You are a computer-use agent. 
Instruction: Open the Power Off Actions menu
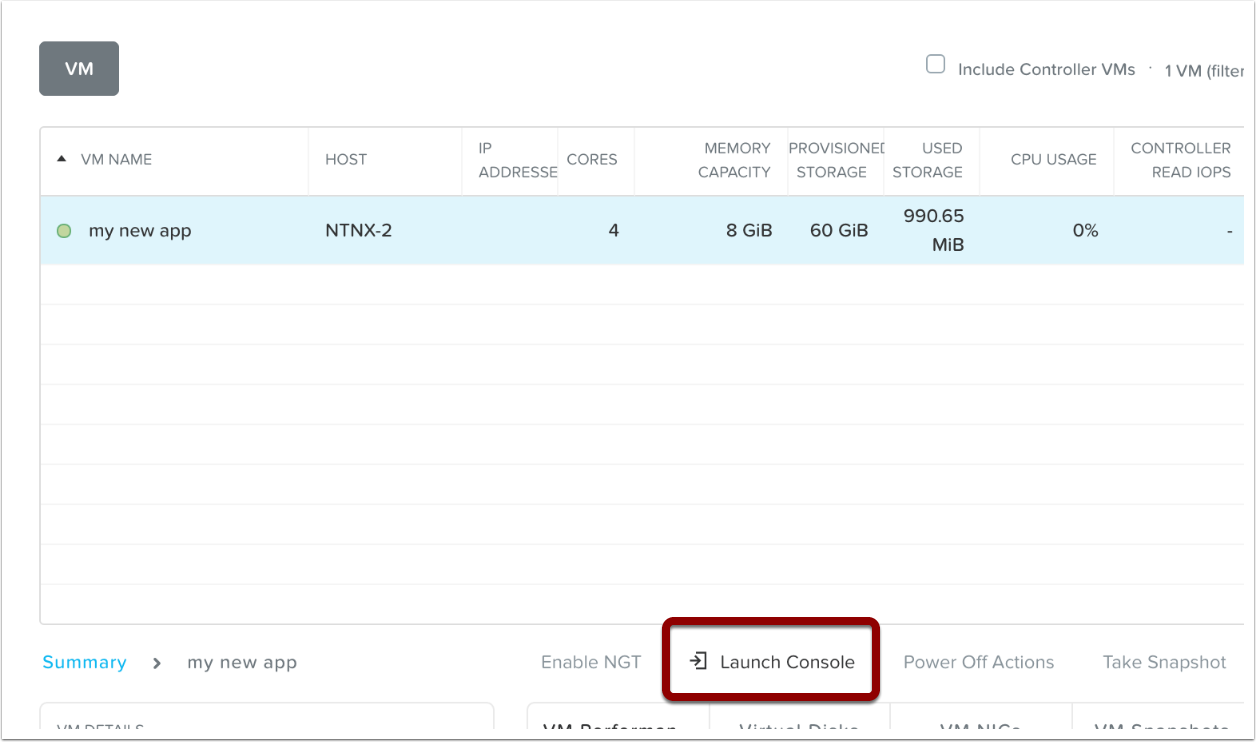pos(978,662)
